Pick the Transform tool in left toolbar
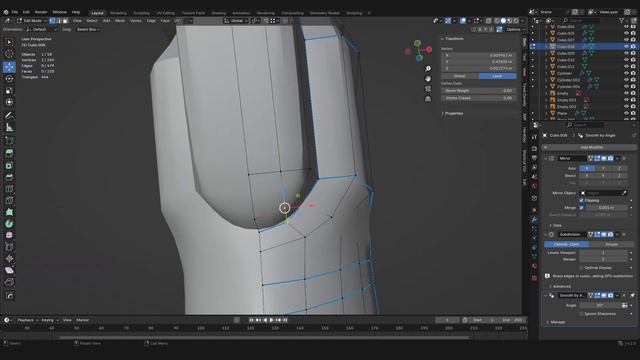Image resolution: width=640 pixels, height=360 pixels. 9,102
